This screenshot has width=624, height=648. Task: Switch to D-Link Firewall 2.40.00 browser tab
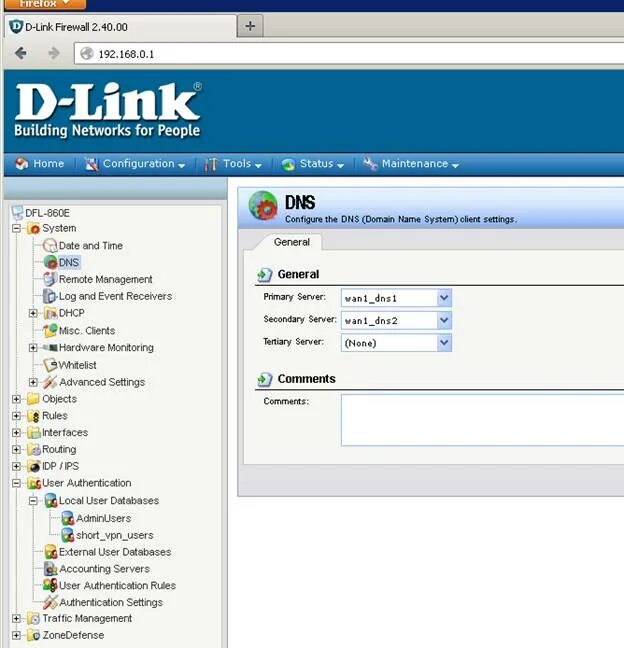pos(120,26)
